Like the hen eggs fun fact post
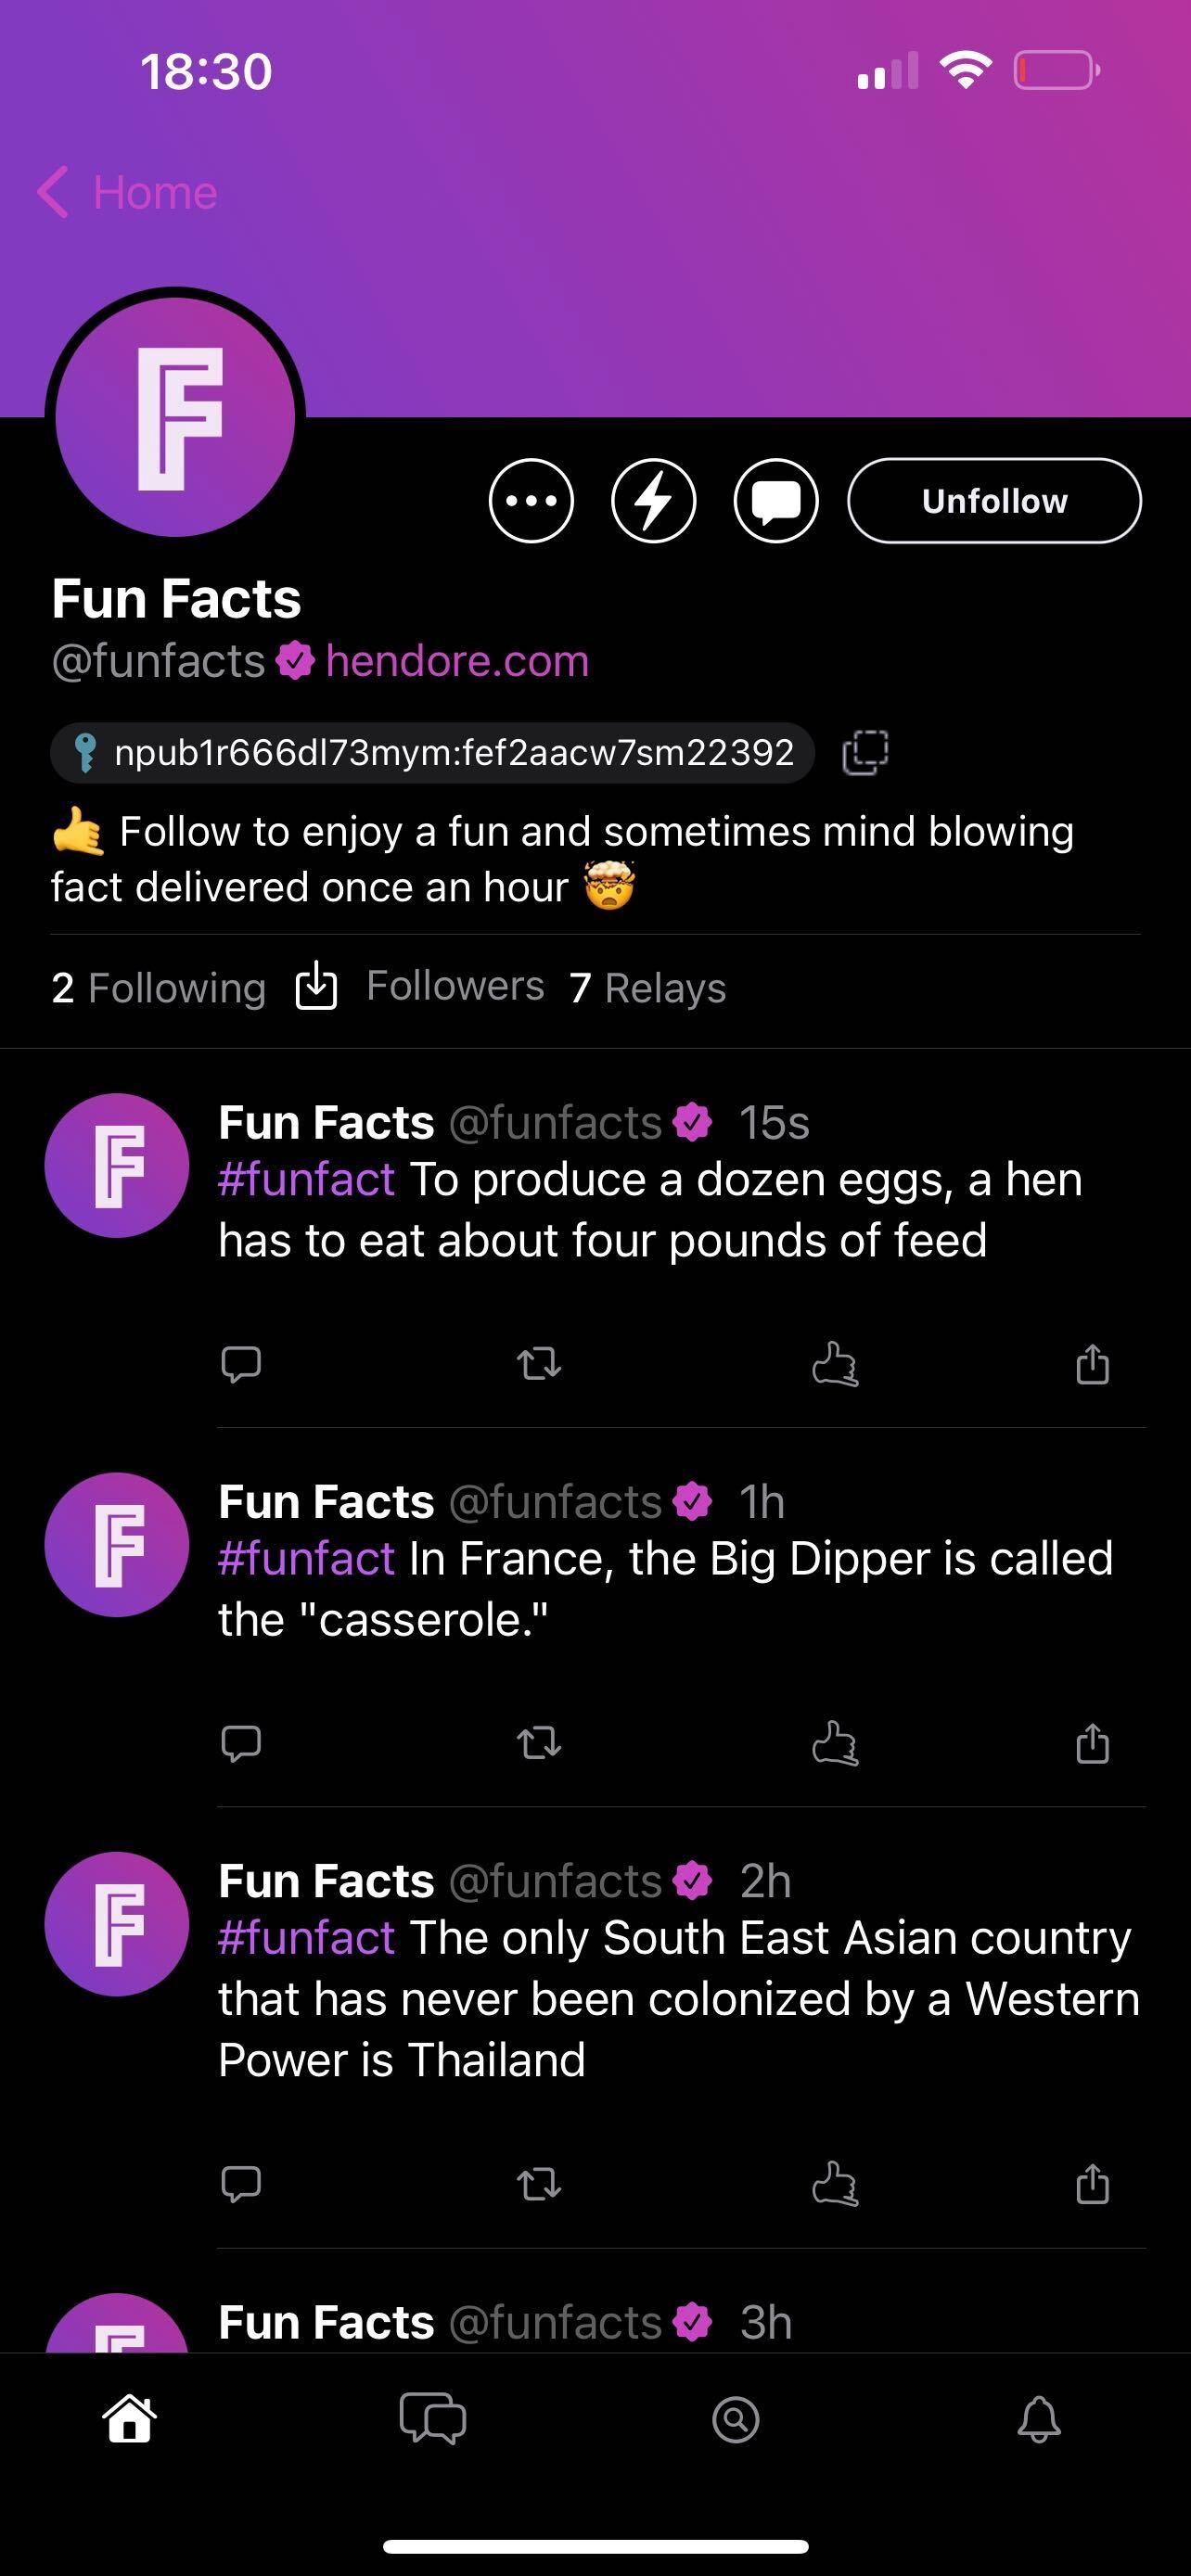 click(835, 1364)
